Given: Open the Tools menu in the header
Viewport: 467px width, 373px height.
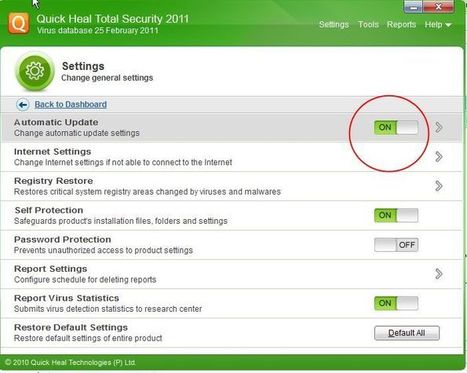Looking at the screenshot, I should (x=368, y=24).
